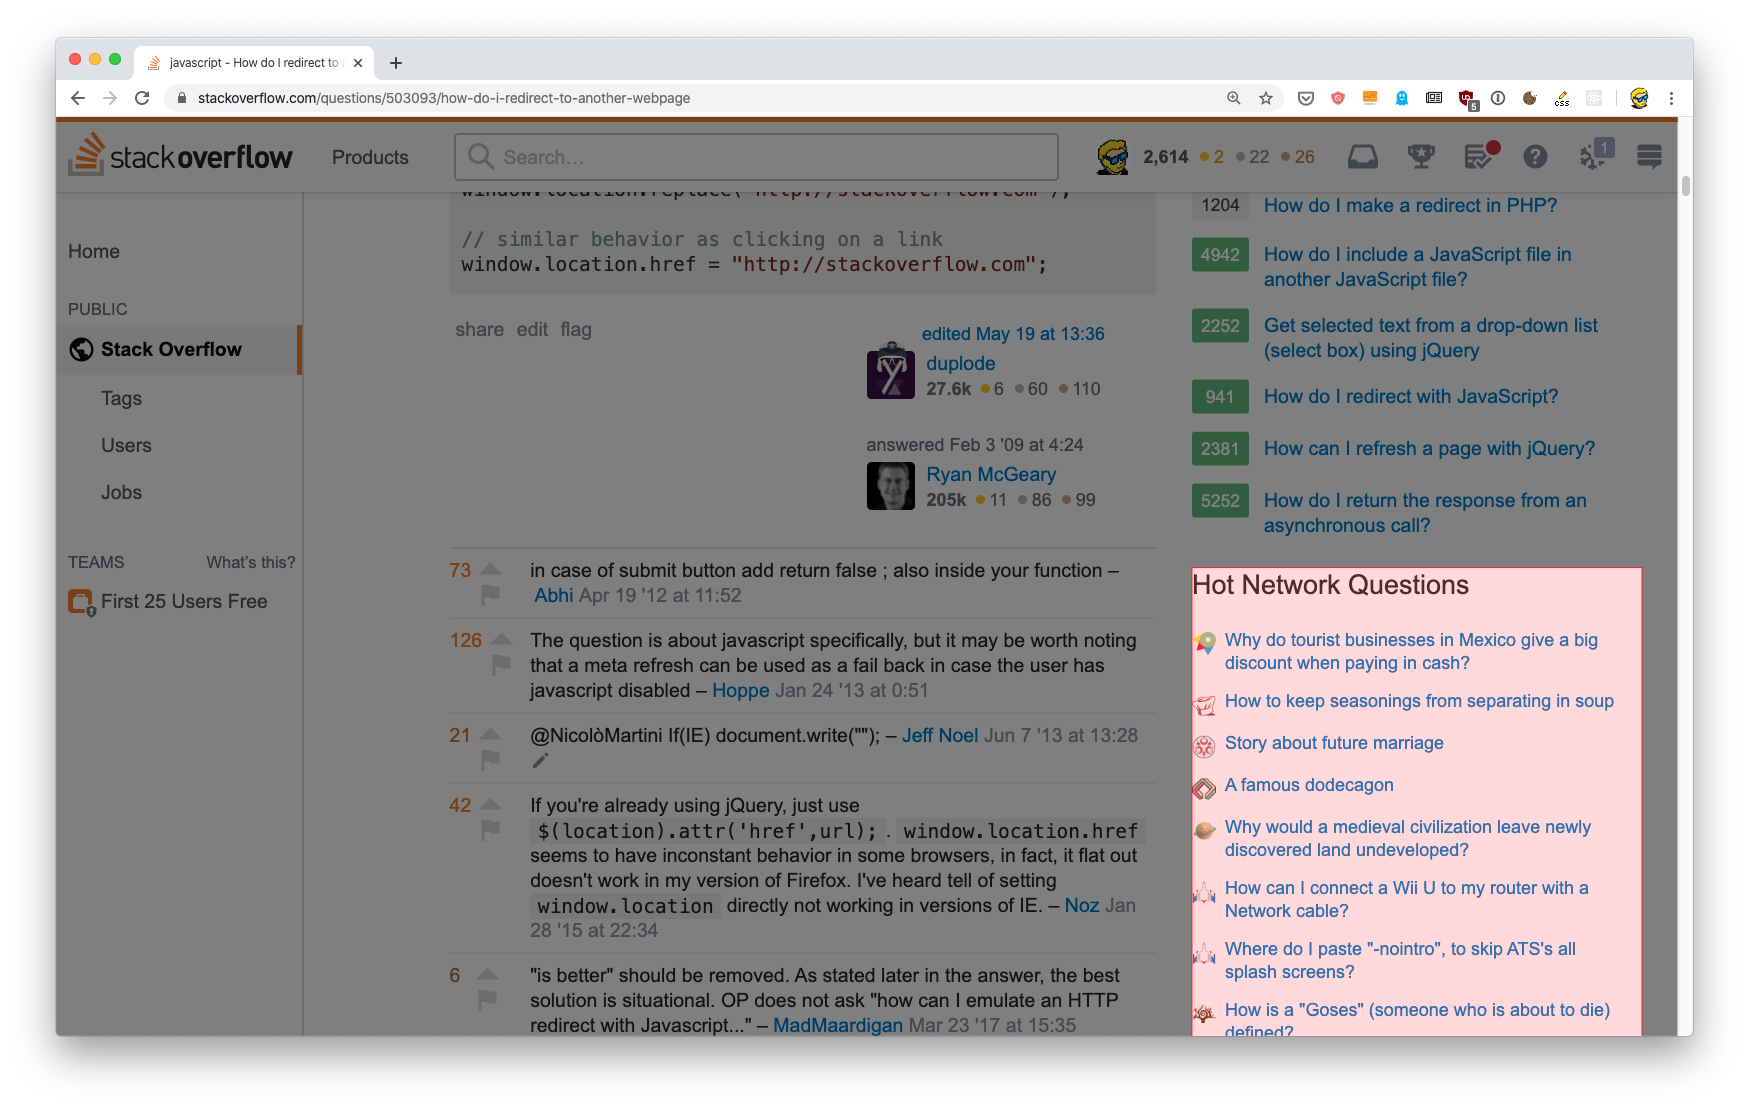The image size is (1749, 1110).
Task: Open the inbox icon in header
Action: (x=1362, y=157)
